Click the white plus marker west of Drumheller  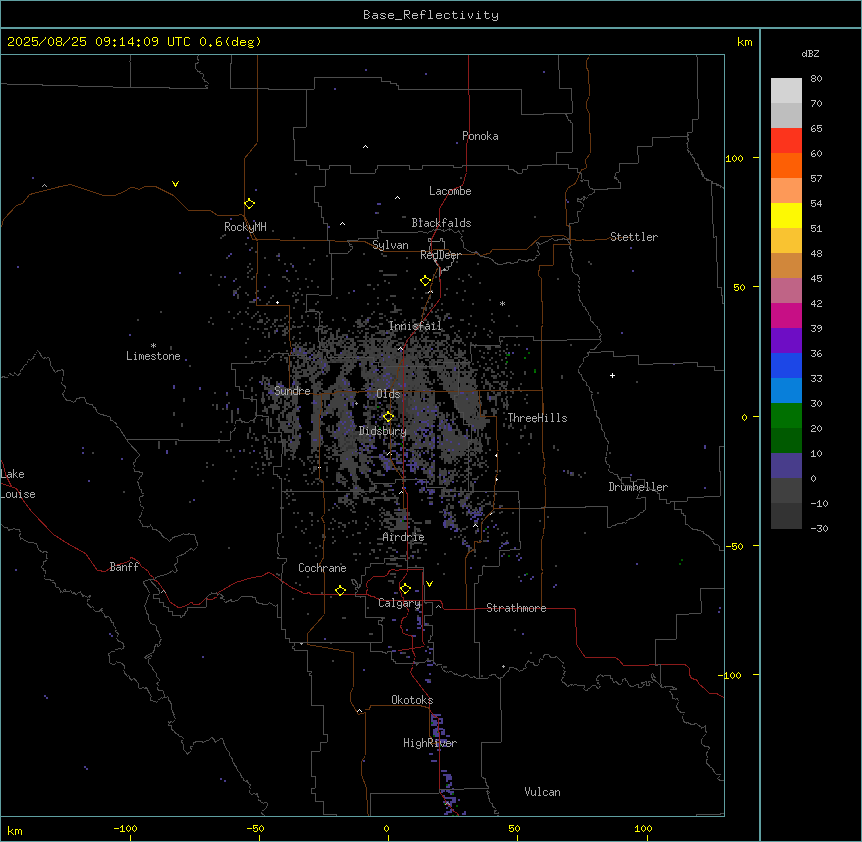pos(612,375)
